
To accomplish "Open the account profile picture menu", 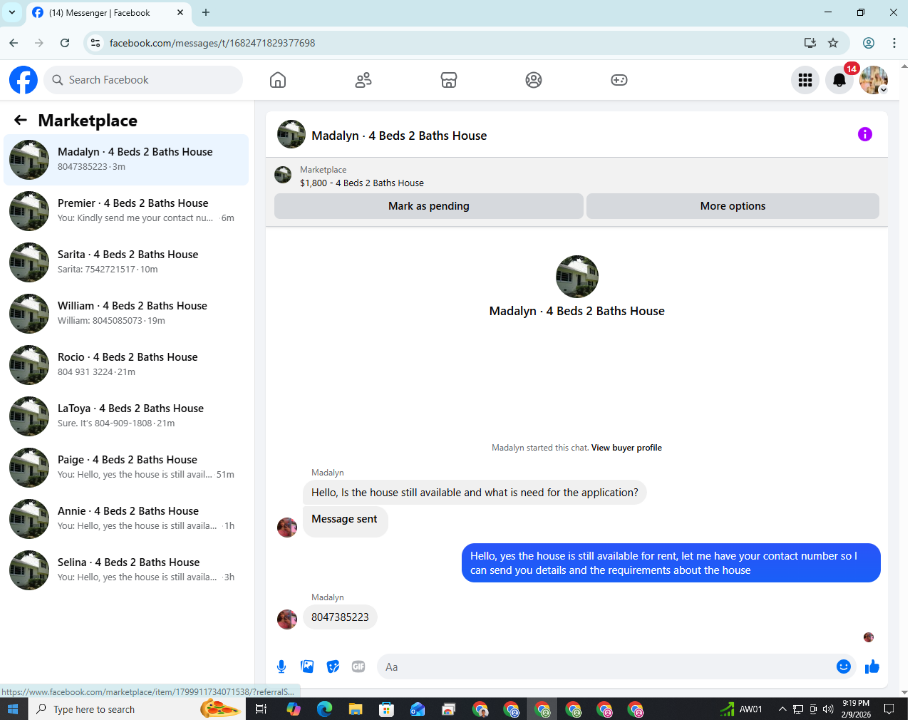I will click(x=873, y=80).
